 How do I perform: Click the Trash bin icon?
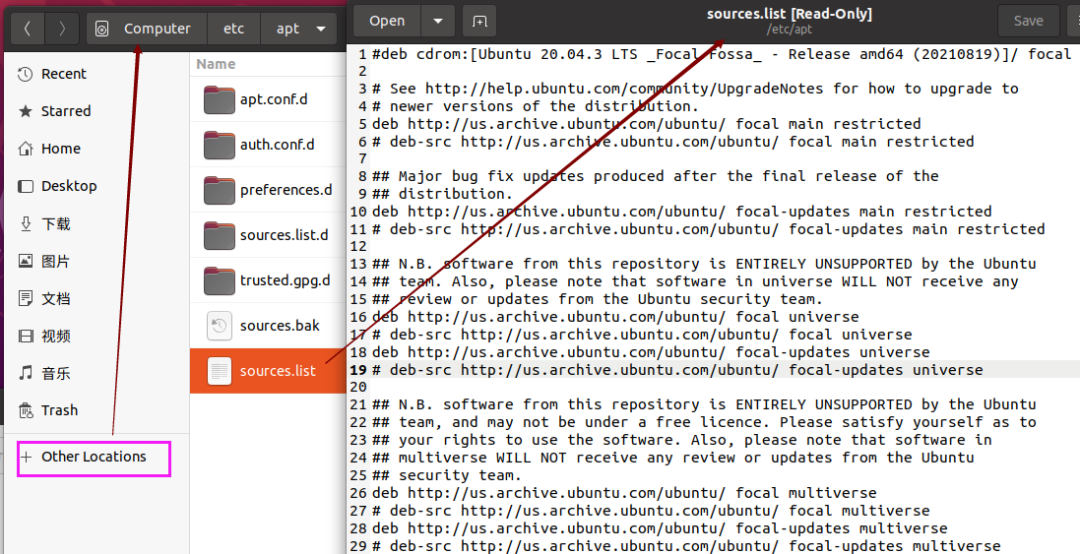coord(25,411)
